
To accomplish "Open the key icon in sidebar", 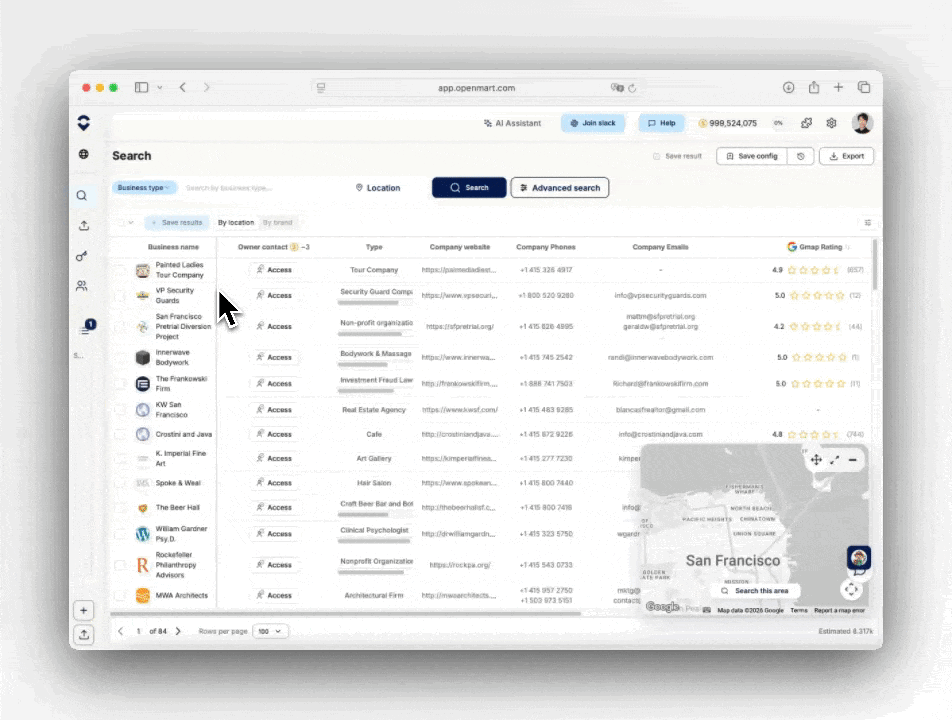I will click(81, 256).
